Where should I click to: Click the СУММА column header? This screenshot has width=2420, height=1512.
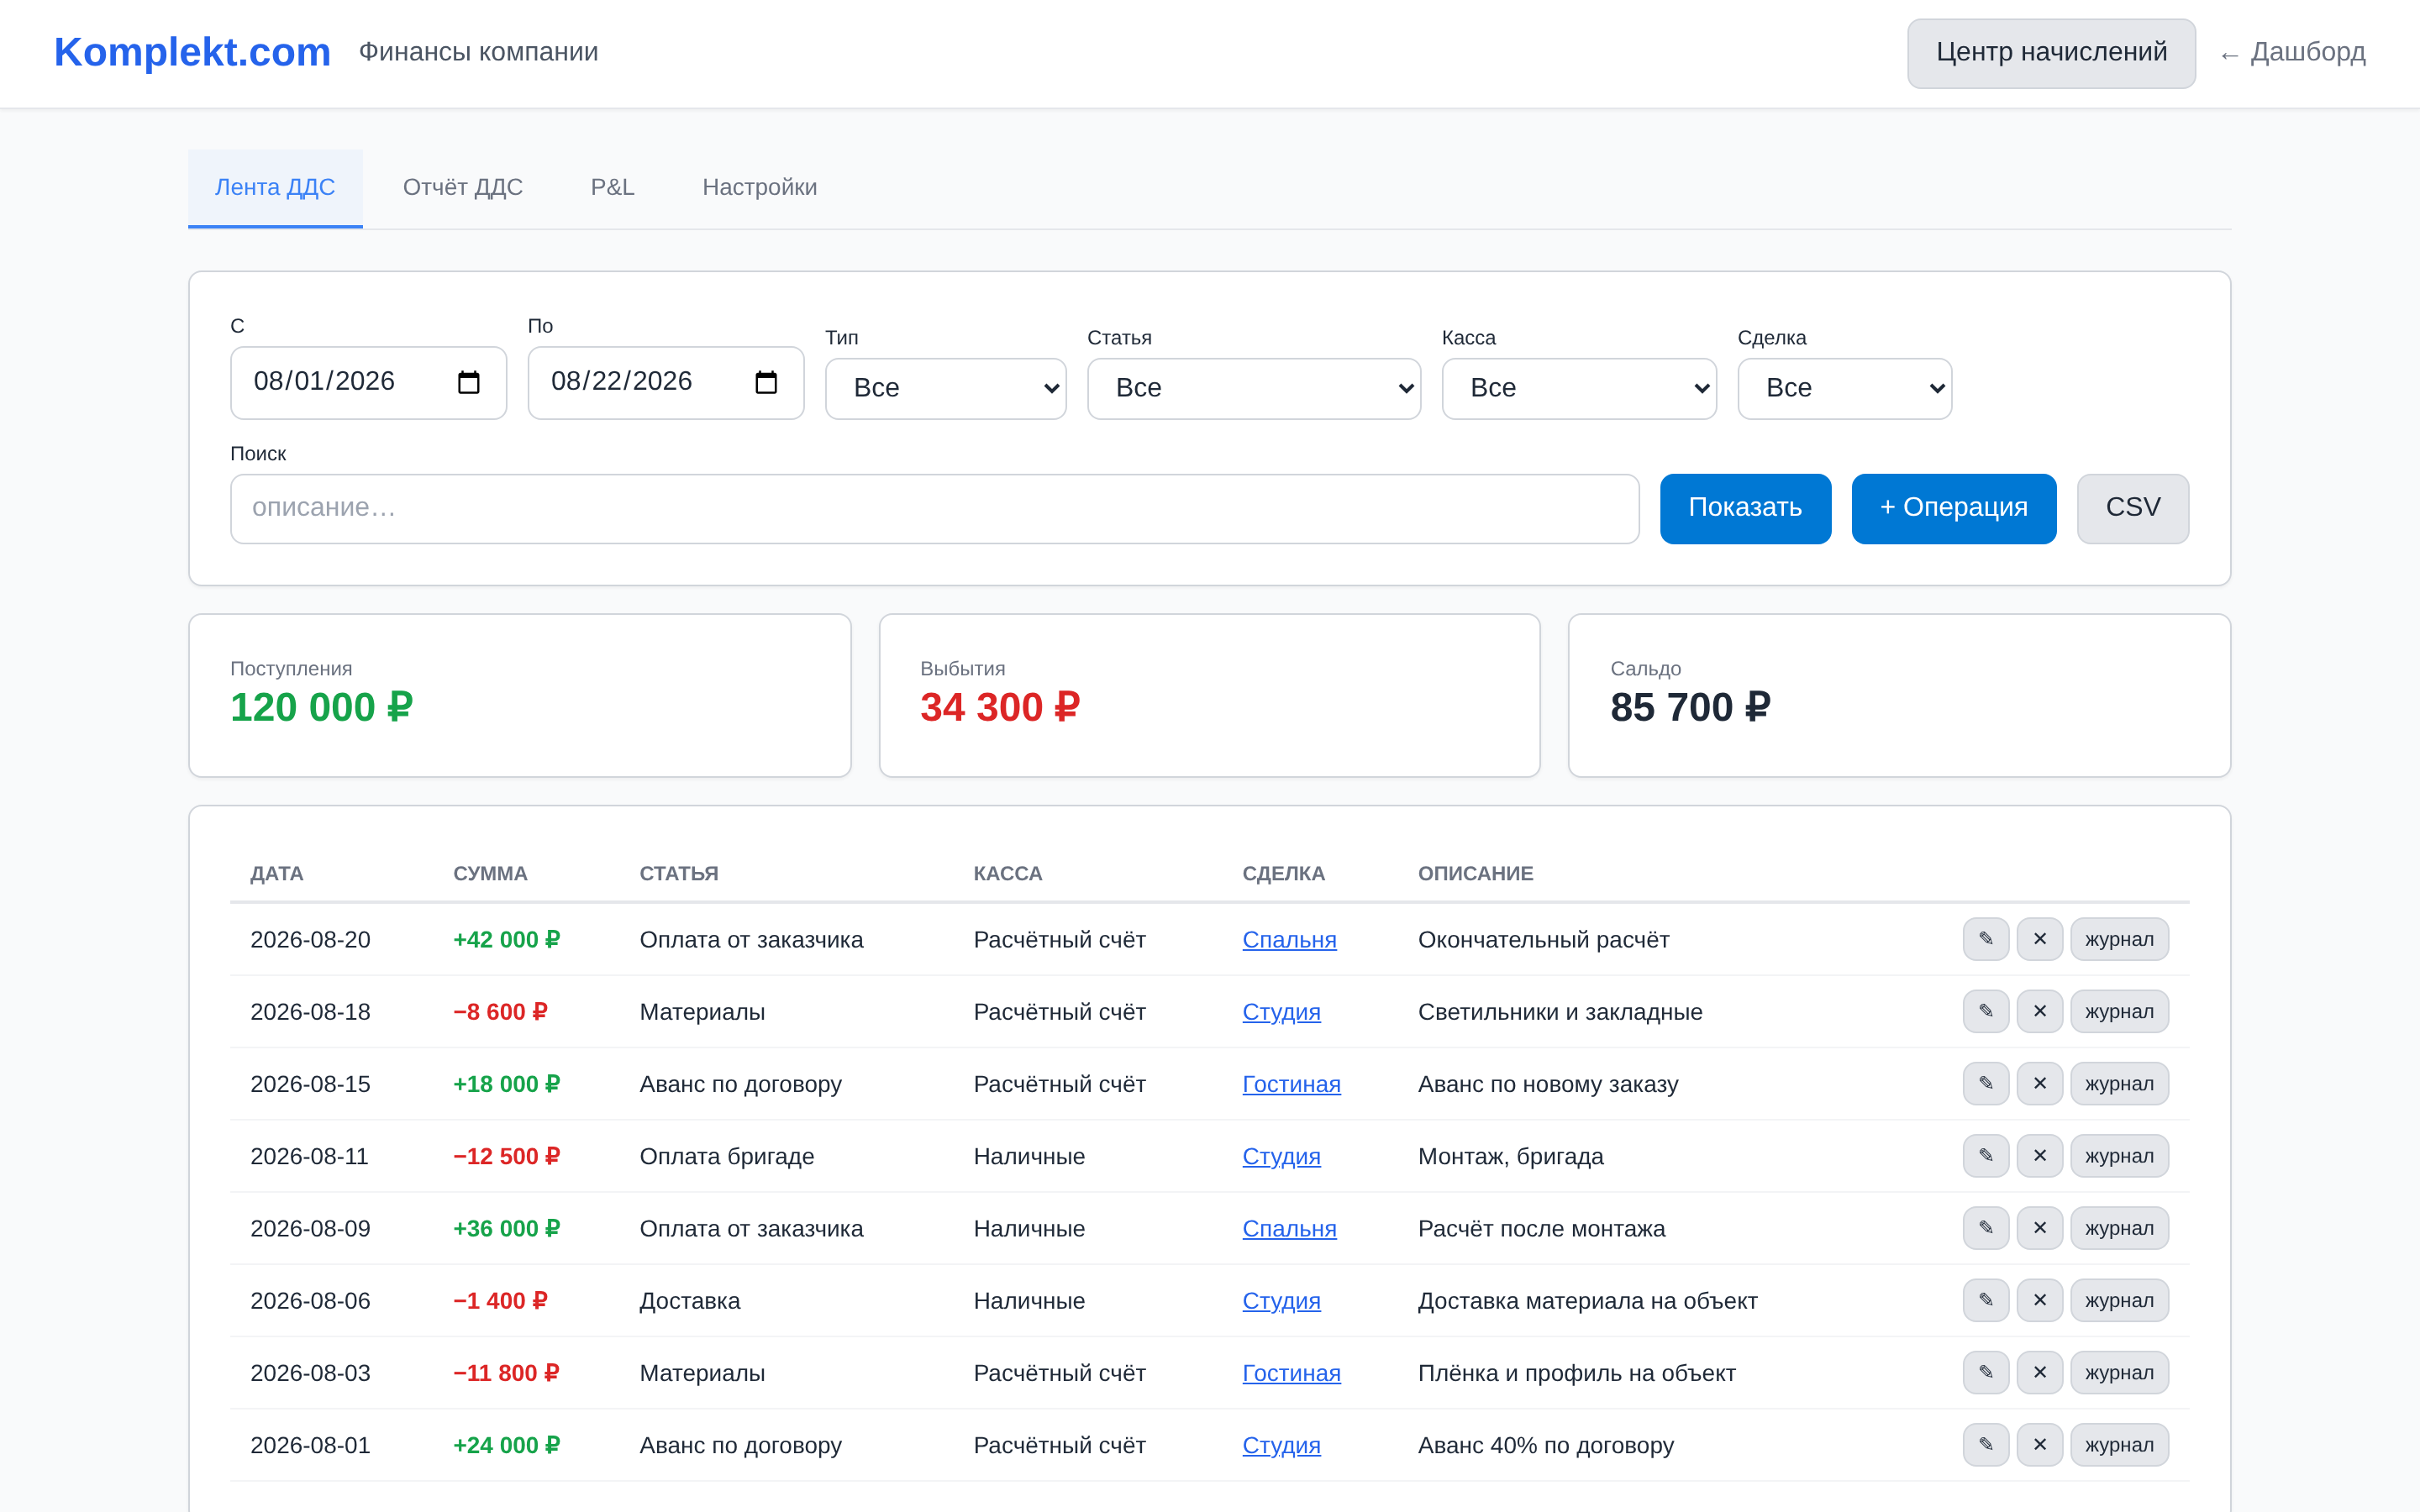[x=490, y=873]
